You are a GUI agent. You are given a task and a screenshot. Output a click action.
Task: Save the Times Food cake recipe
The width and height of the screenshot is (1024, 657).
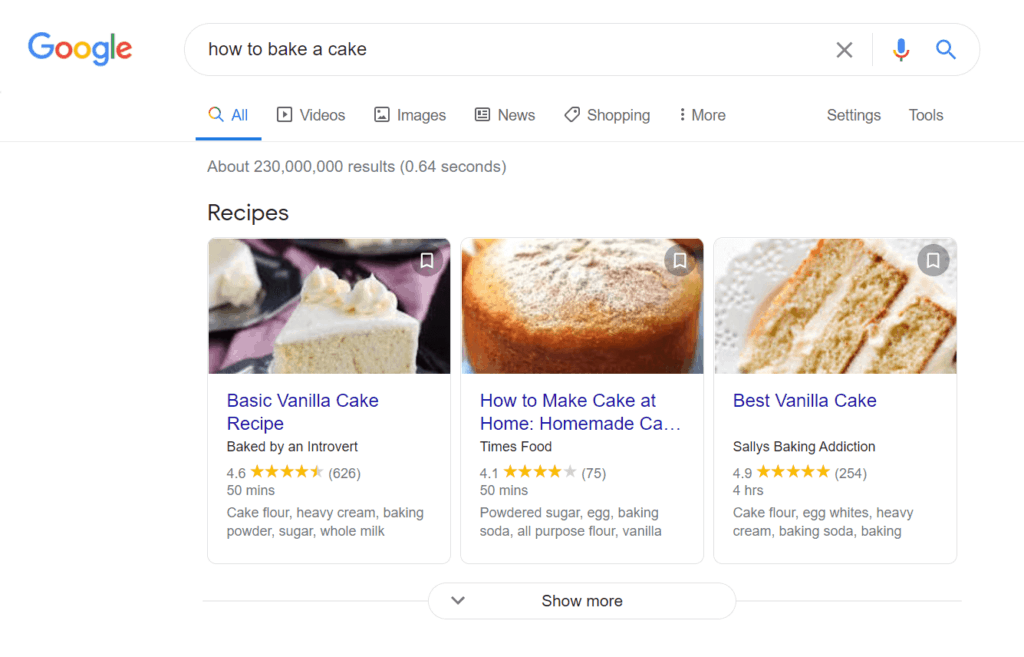680,261
